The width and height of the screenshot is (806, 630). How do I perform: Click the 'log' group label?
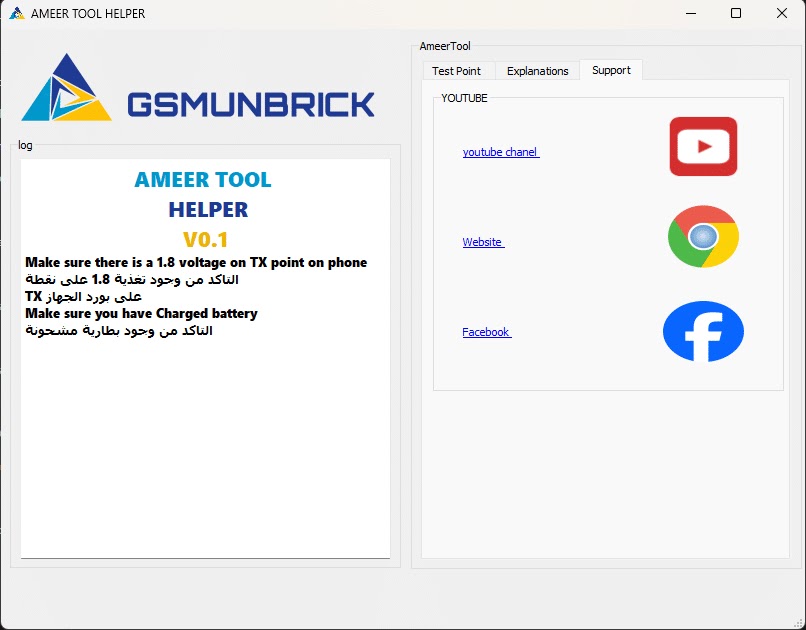(25, 145)
